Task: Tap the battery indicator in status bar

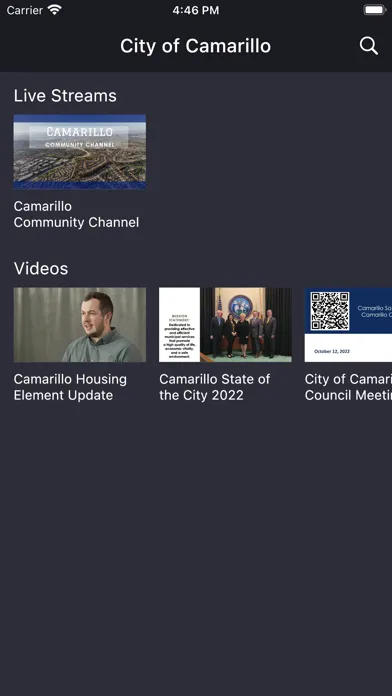Action: [375, 10]
